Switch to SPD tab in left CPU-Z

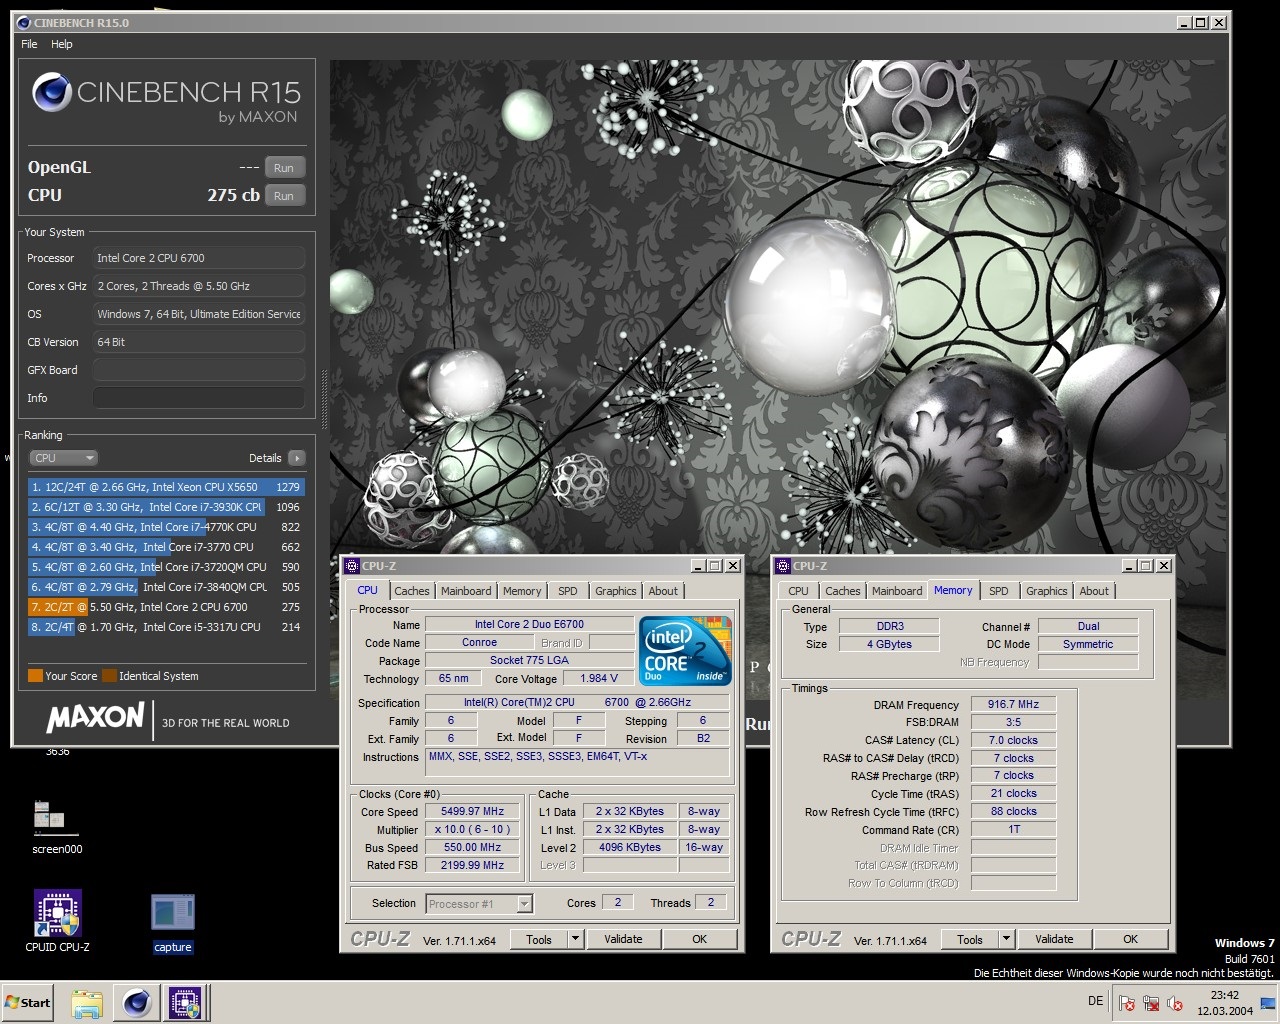[568, 591]
